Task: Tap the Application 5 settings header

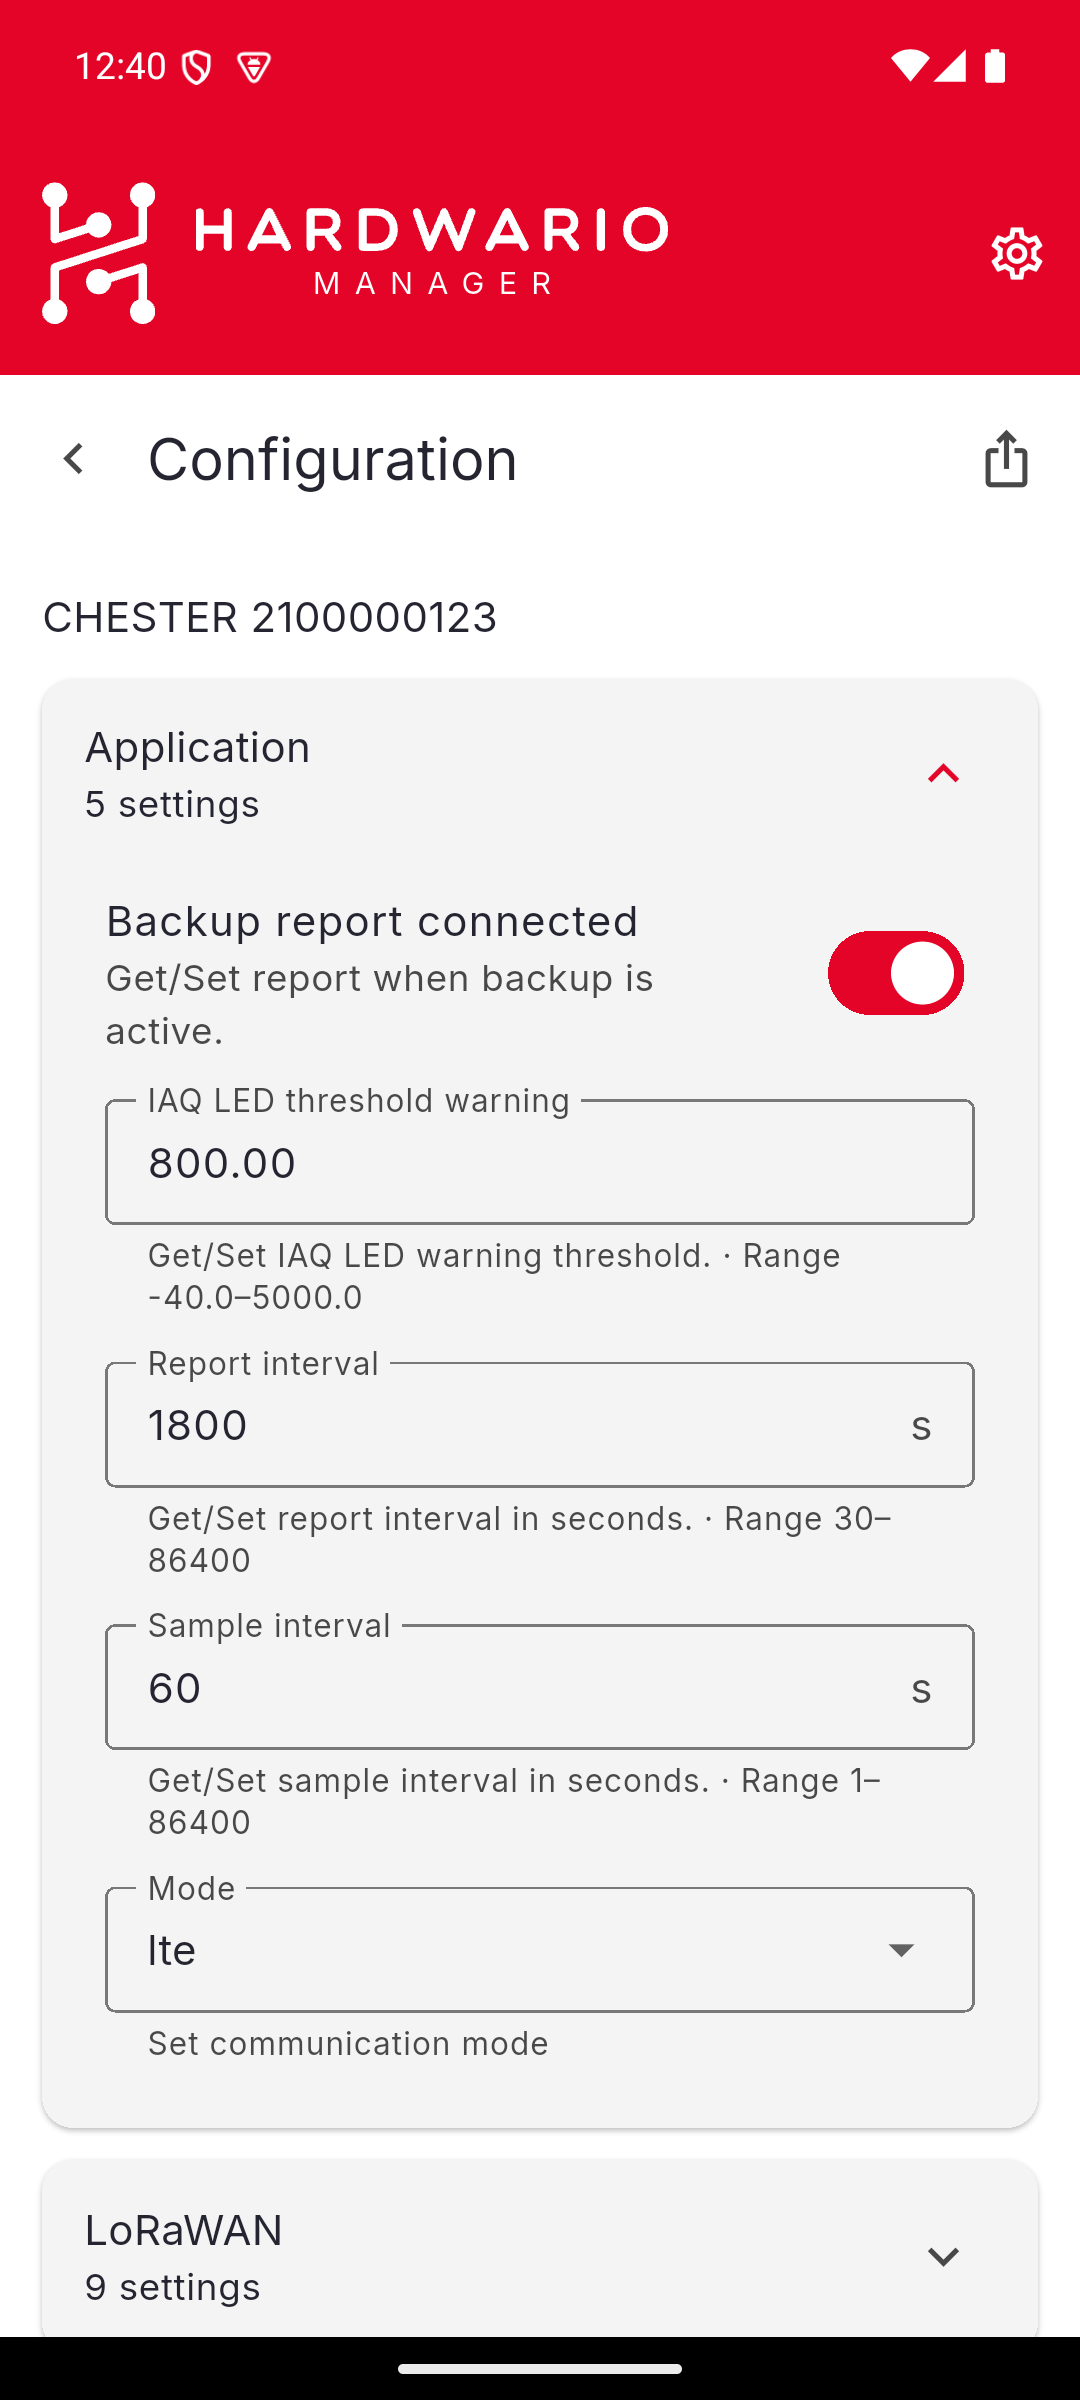Action: pyautogui.click(x=540, y=774)
